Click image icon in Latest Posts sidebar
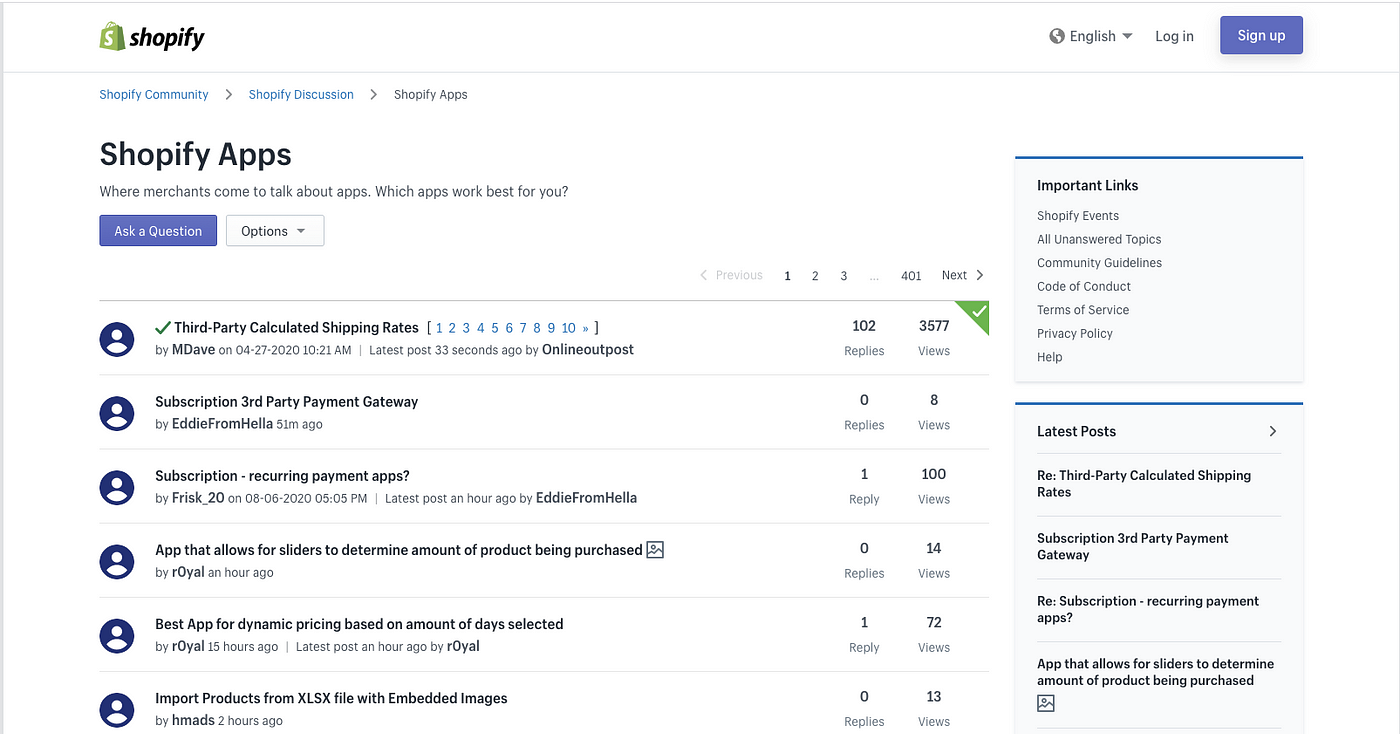 pyautogui.click(x=1046, y=703)
